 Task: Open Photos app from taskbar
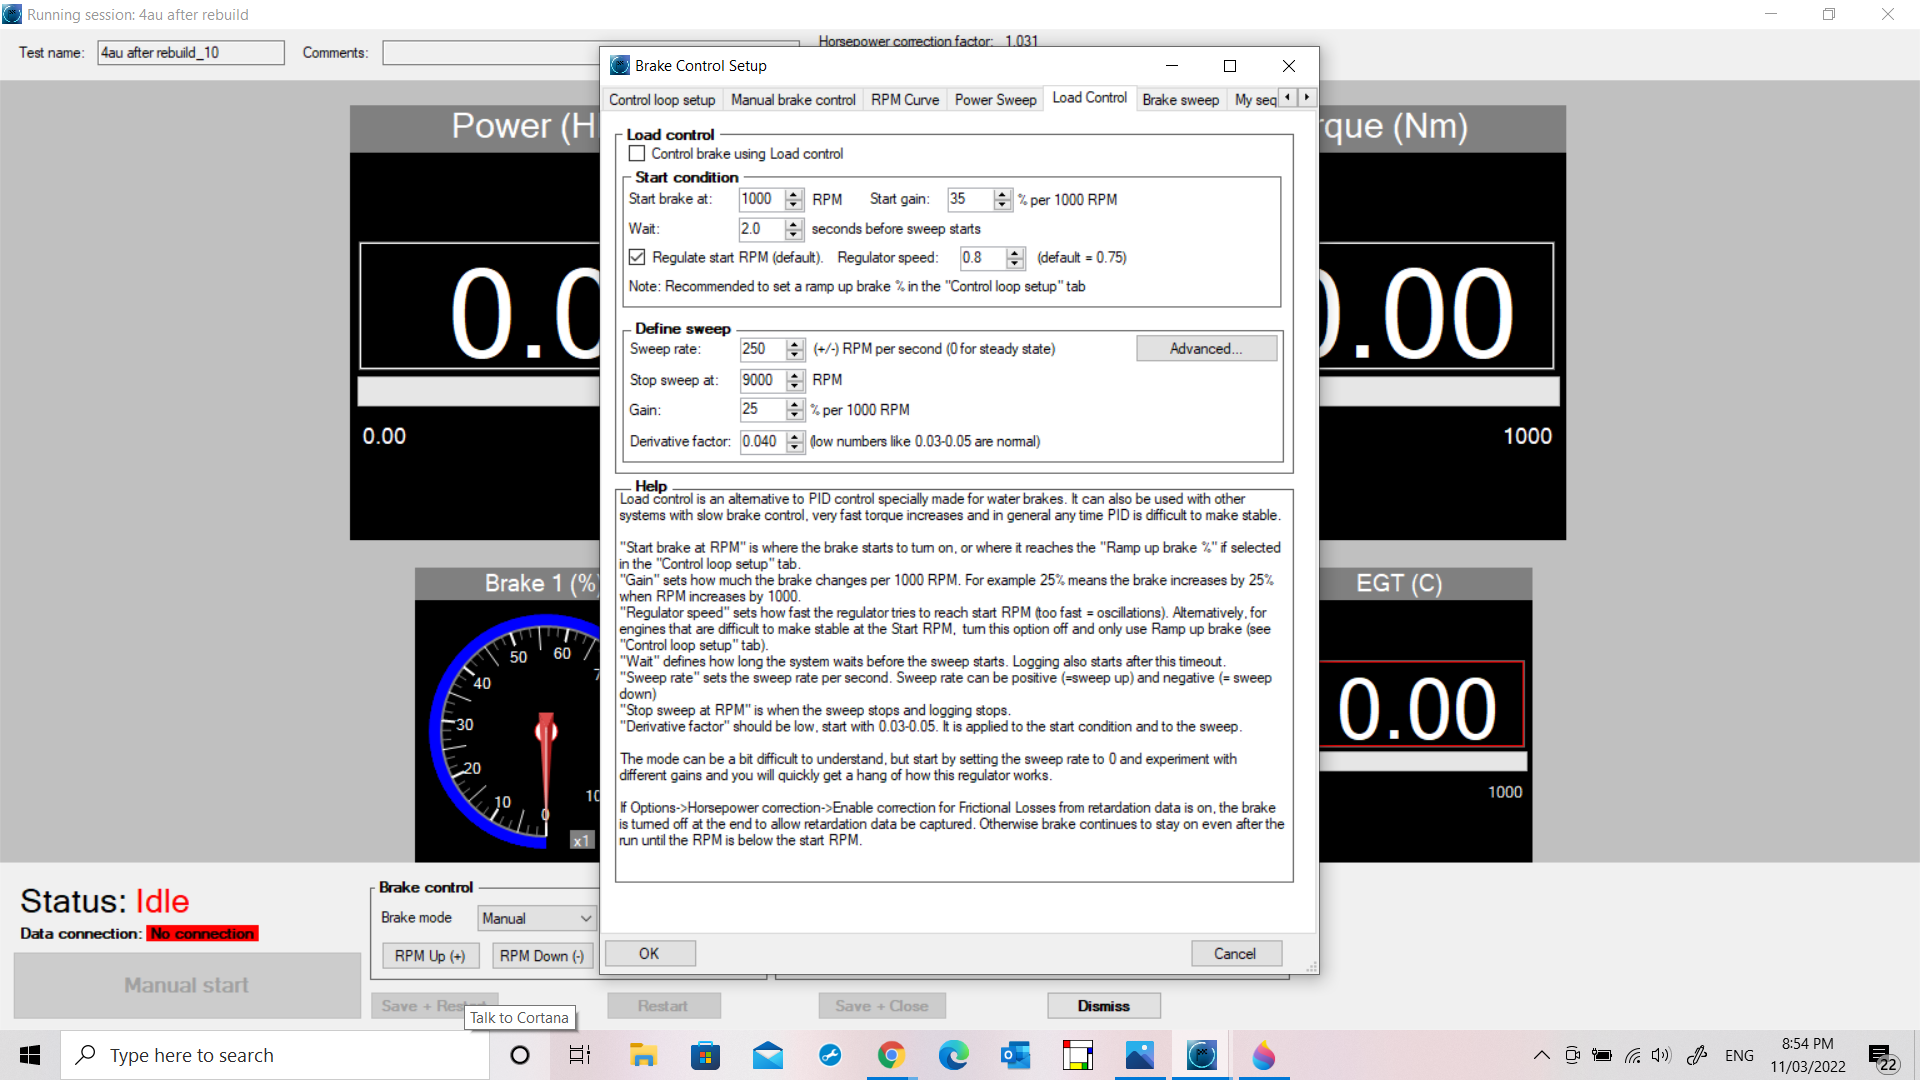coord(1139,1055)
